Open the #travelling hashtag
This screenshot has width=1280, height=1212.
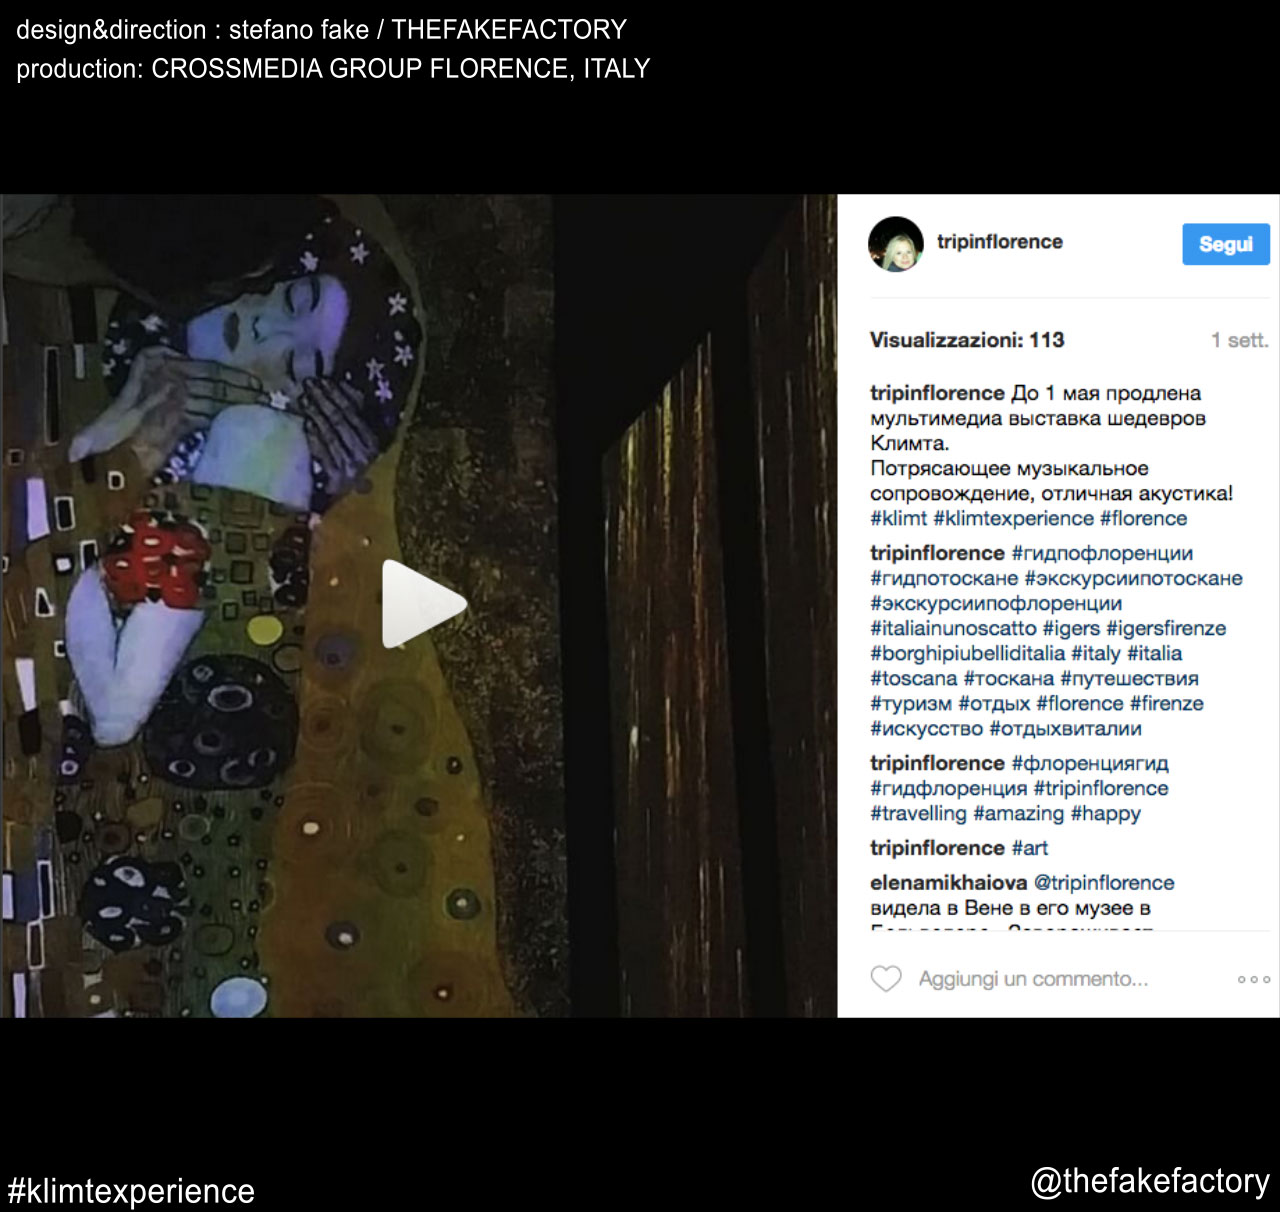tap(918, 813)
